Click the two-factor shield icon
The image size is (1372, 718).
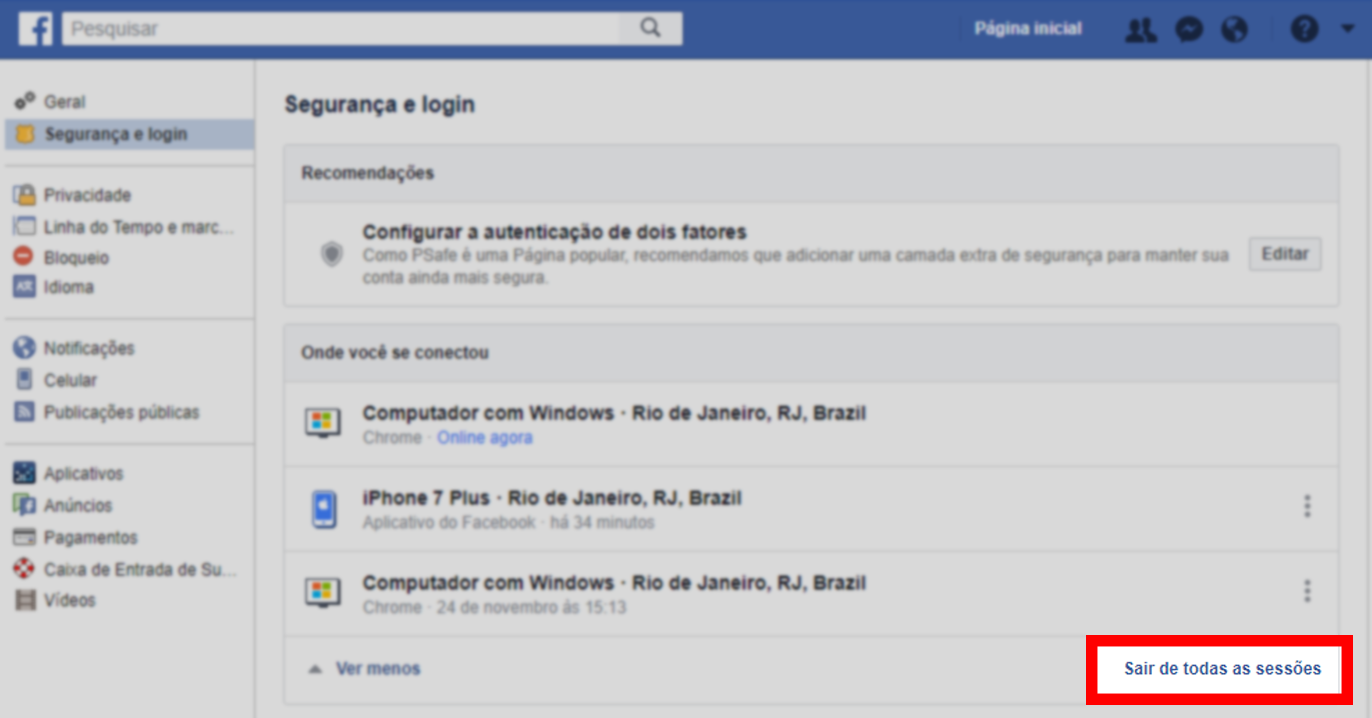pyautogui.click(x=331, y=255)
